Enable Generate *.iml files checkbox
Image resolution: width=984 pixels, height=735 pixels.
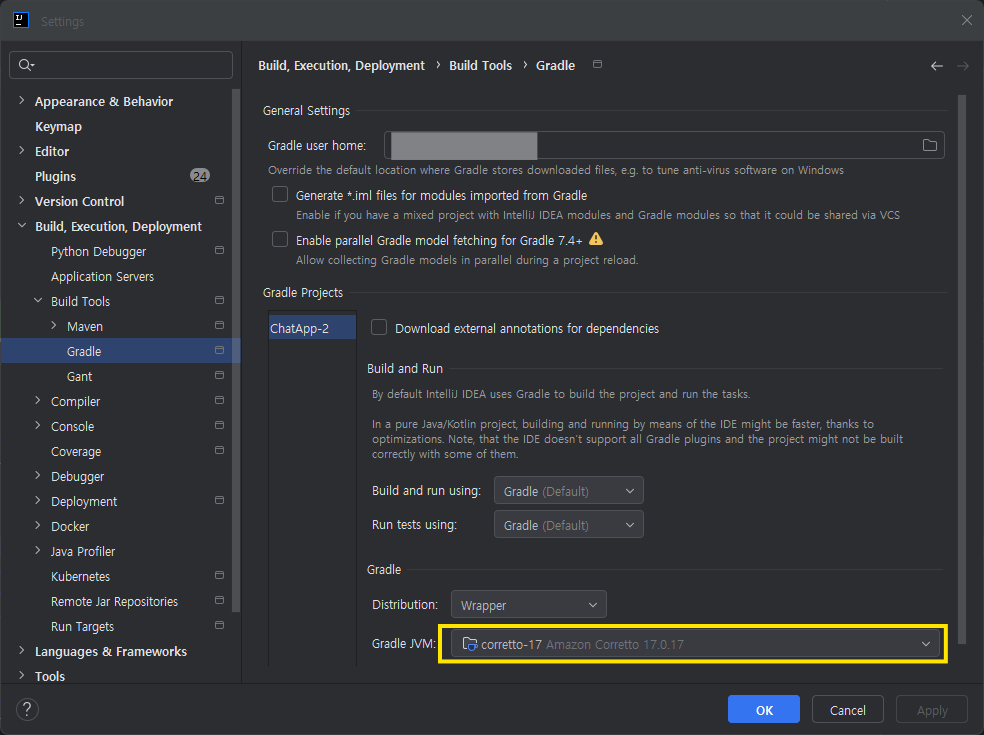pos(280,195)
